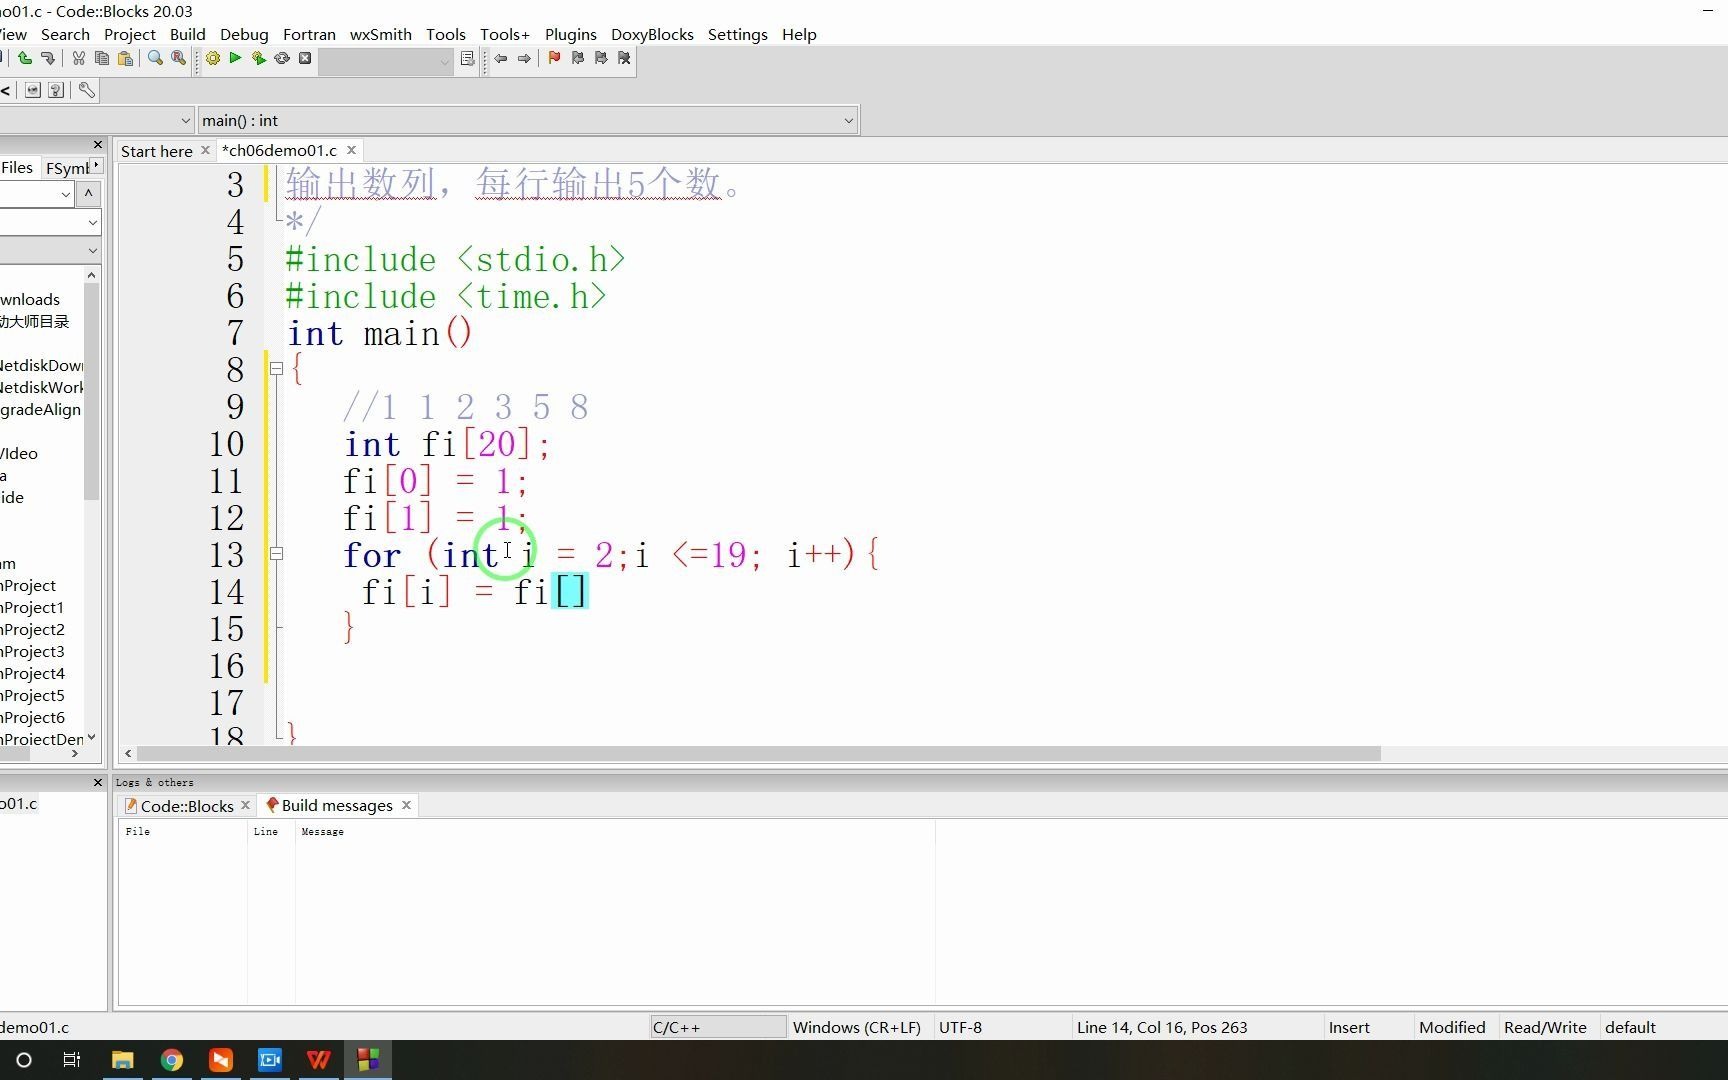Screen dimensions: 1728x1080
Task: Select the Code::Blocks log tab
Action: pos(187,806)
